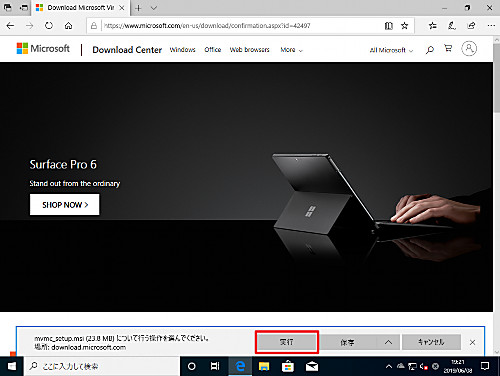Screen dimensions: 500x376
Task: Open Task View on taskbar
Action: pyautogui.click(x=215, y=366)
